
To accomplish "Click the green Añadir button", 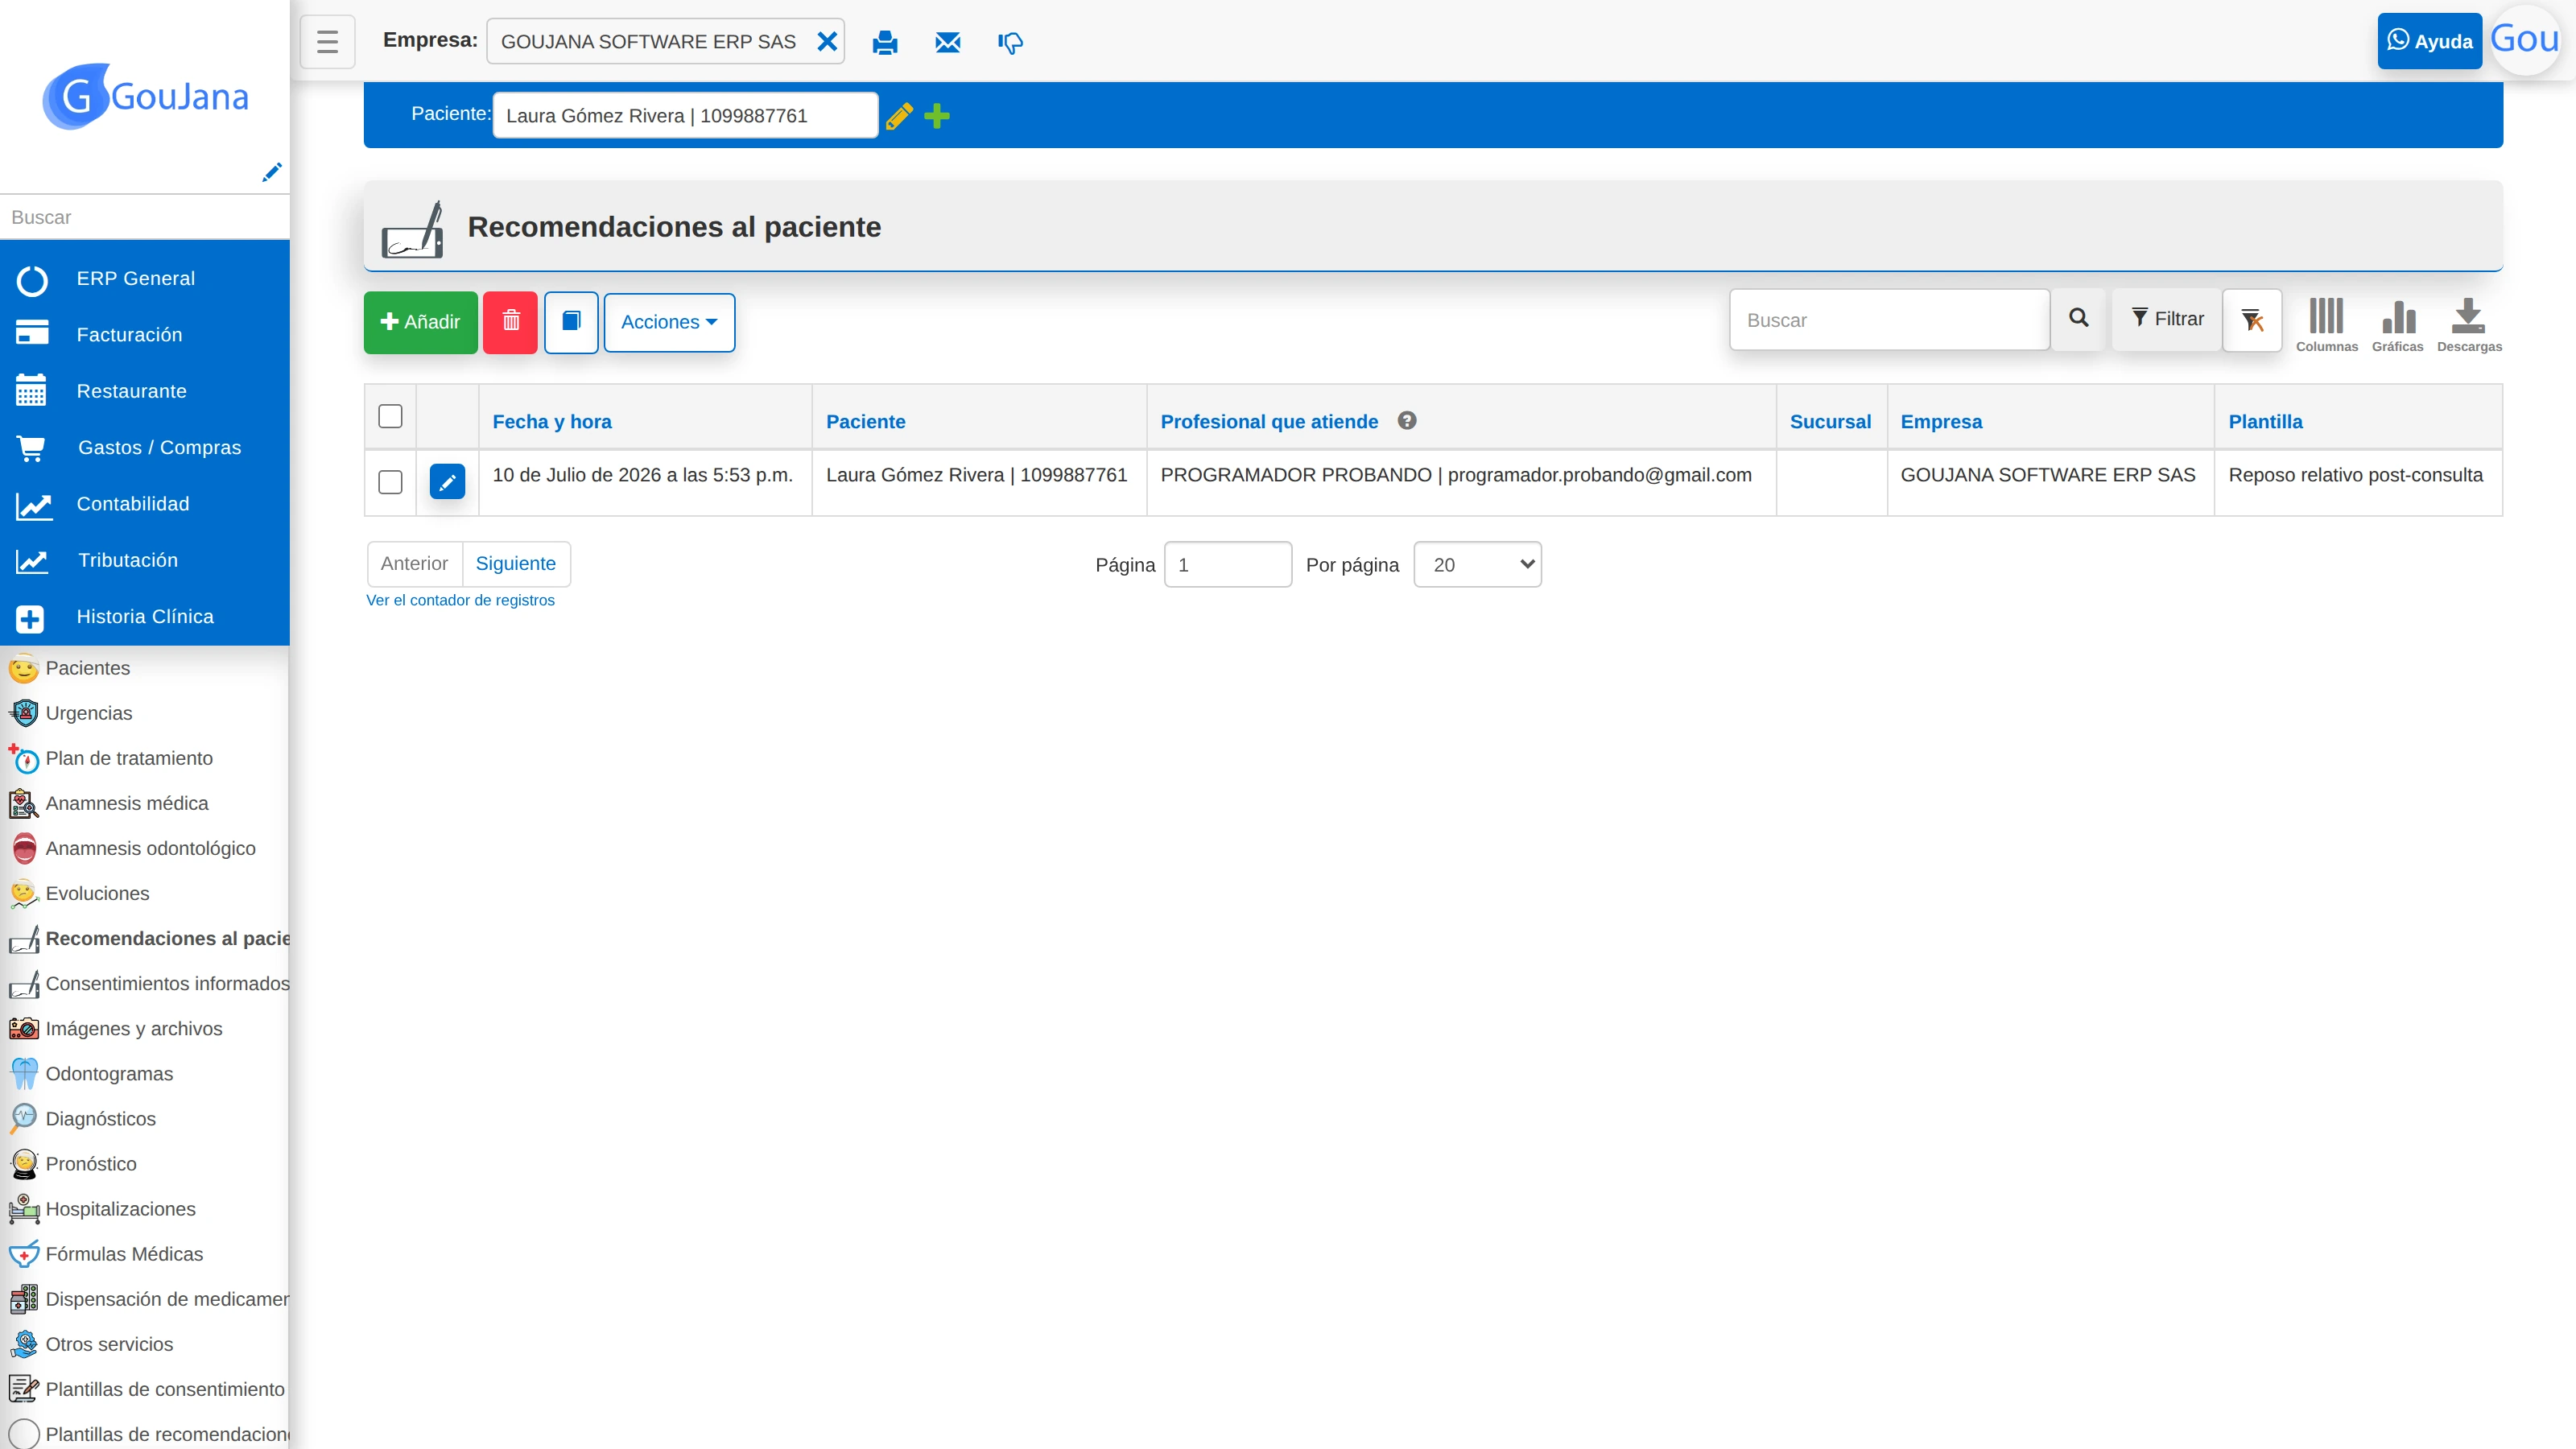I will [420, 322].
